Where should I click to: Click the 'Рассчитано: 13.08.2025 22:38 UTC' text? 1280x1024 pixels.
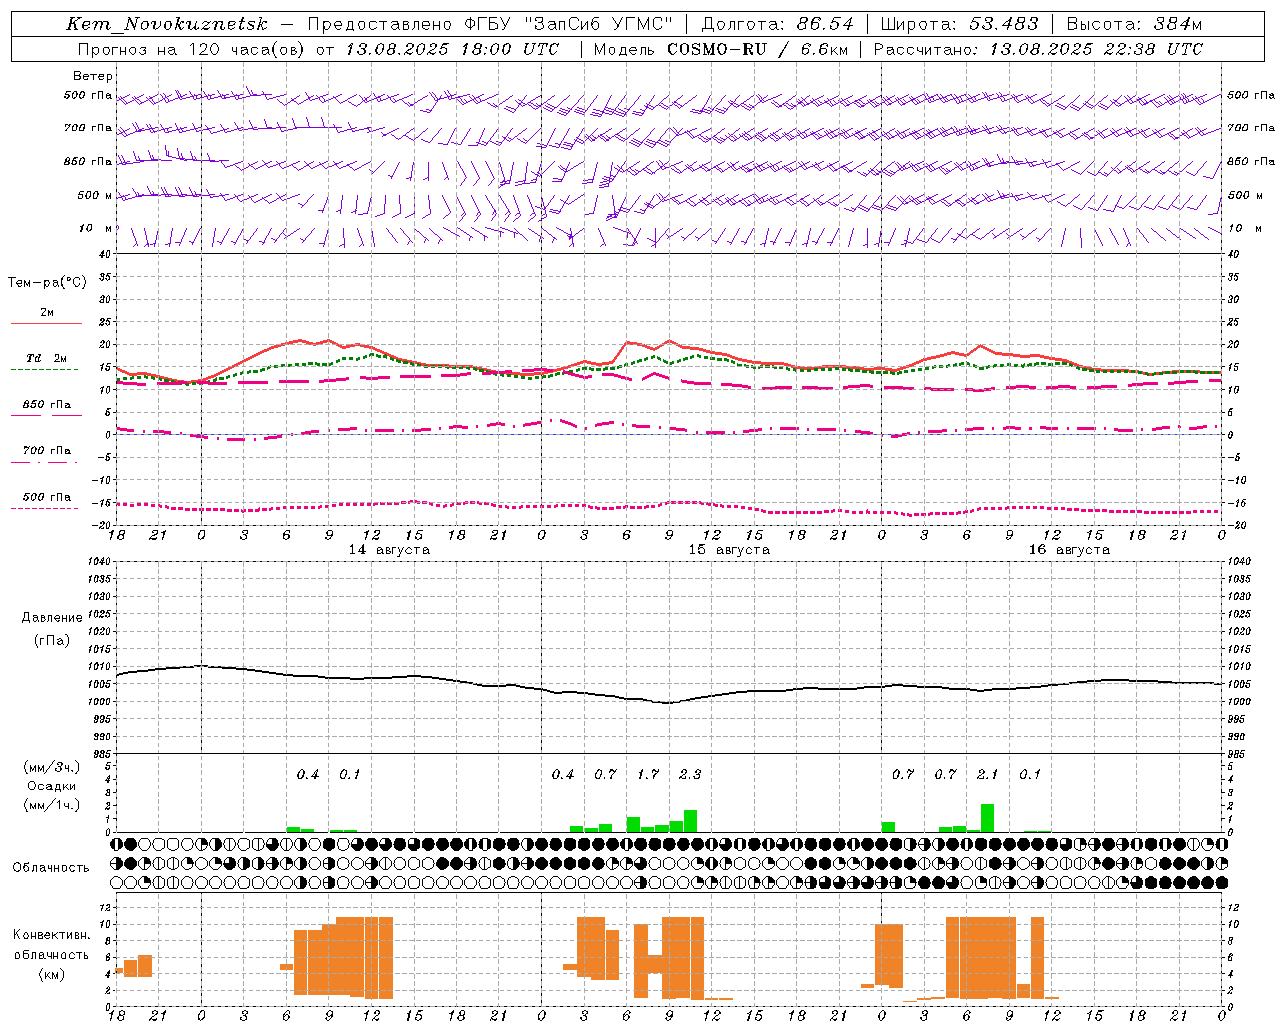pyautogui.click(x=1038, y=49)
